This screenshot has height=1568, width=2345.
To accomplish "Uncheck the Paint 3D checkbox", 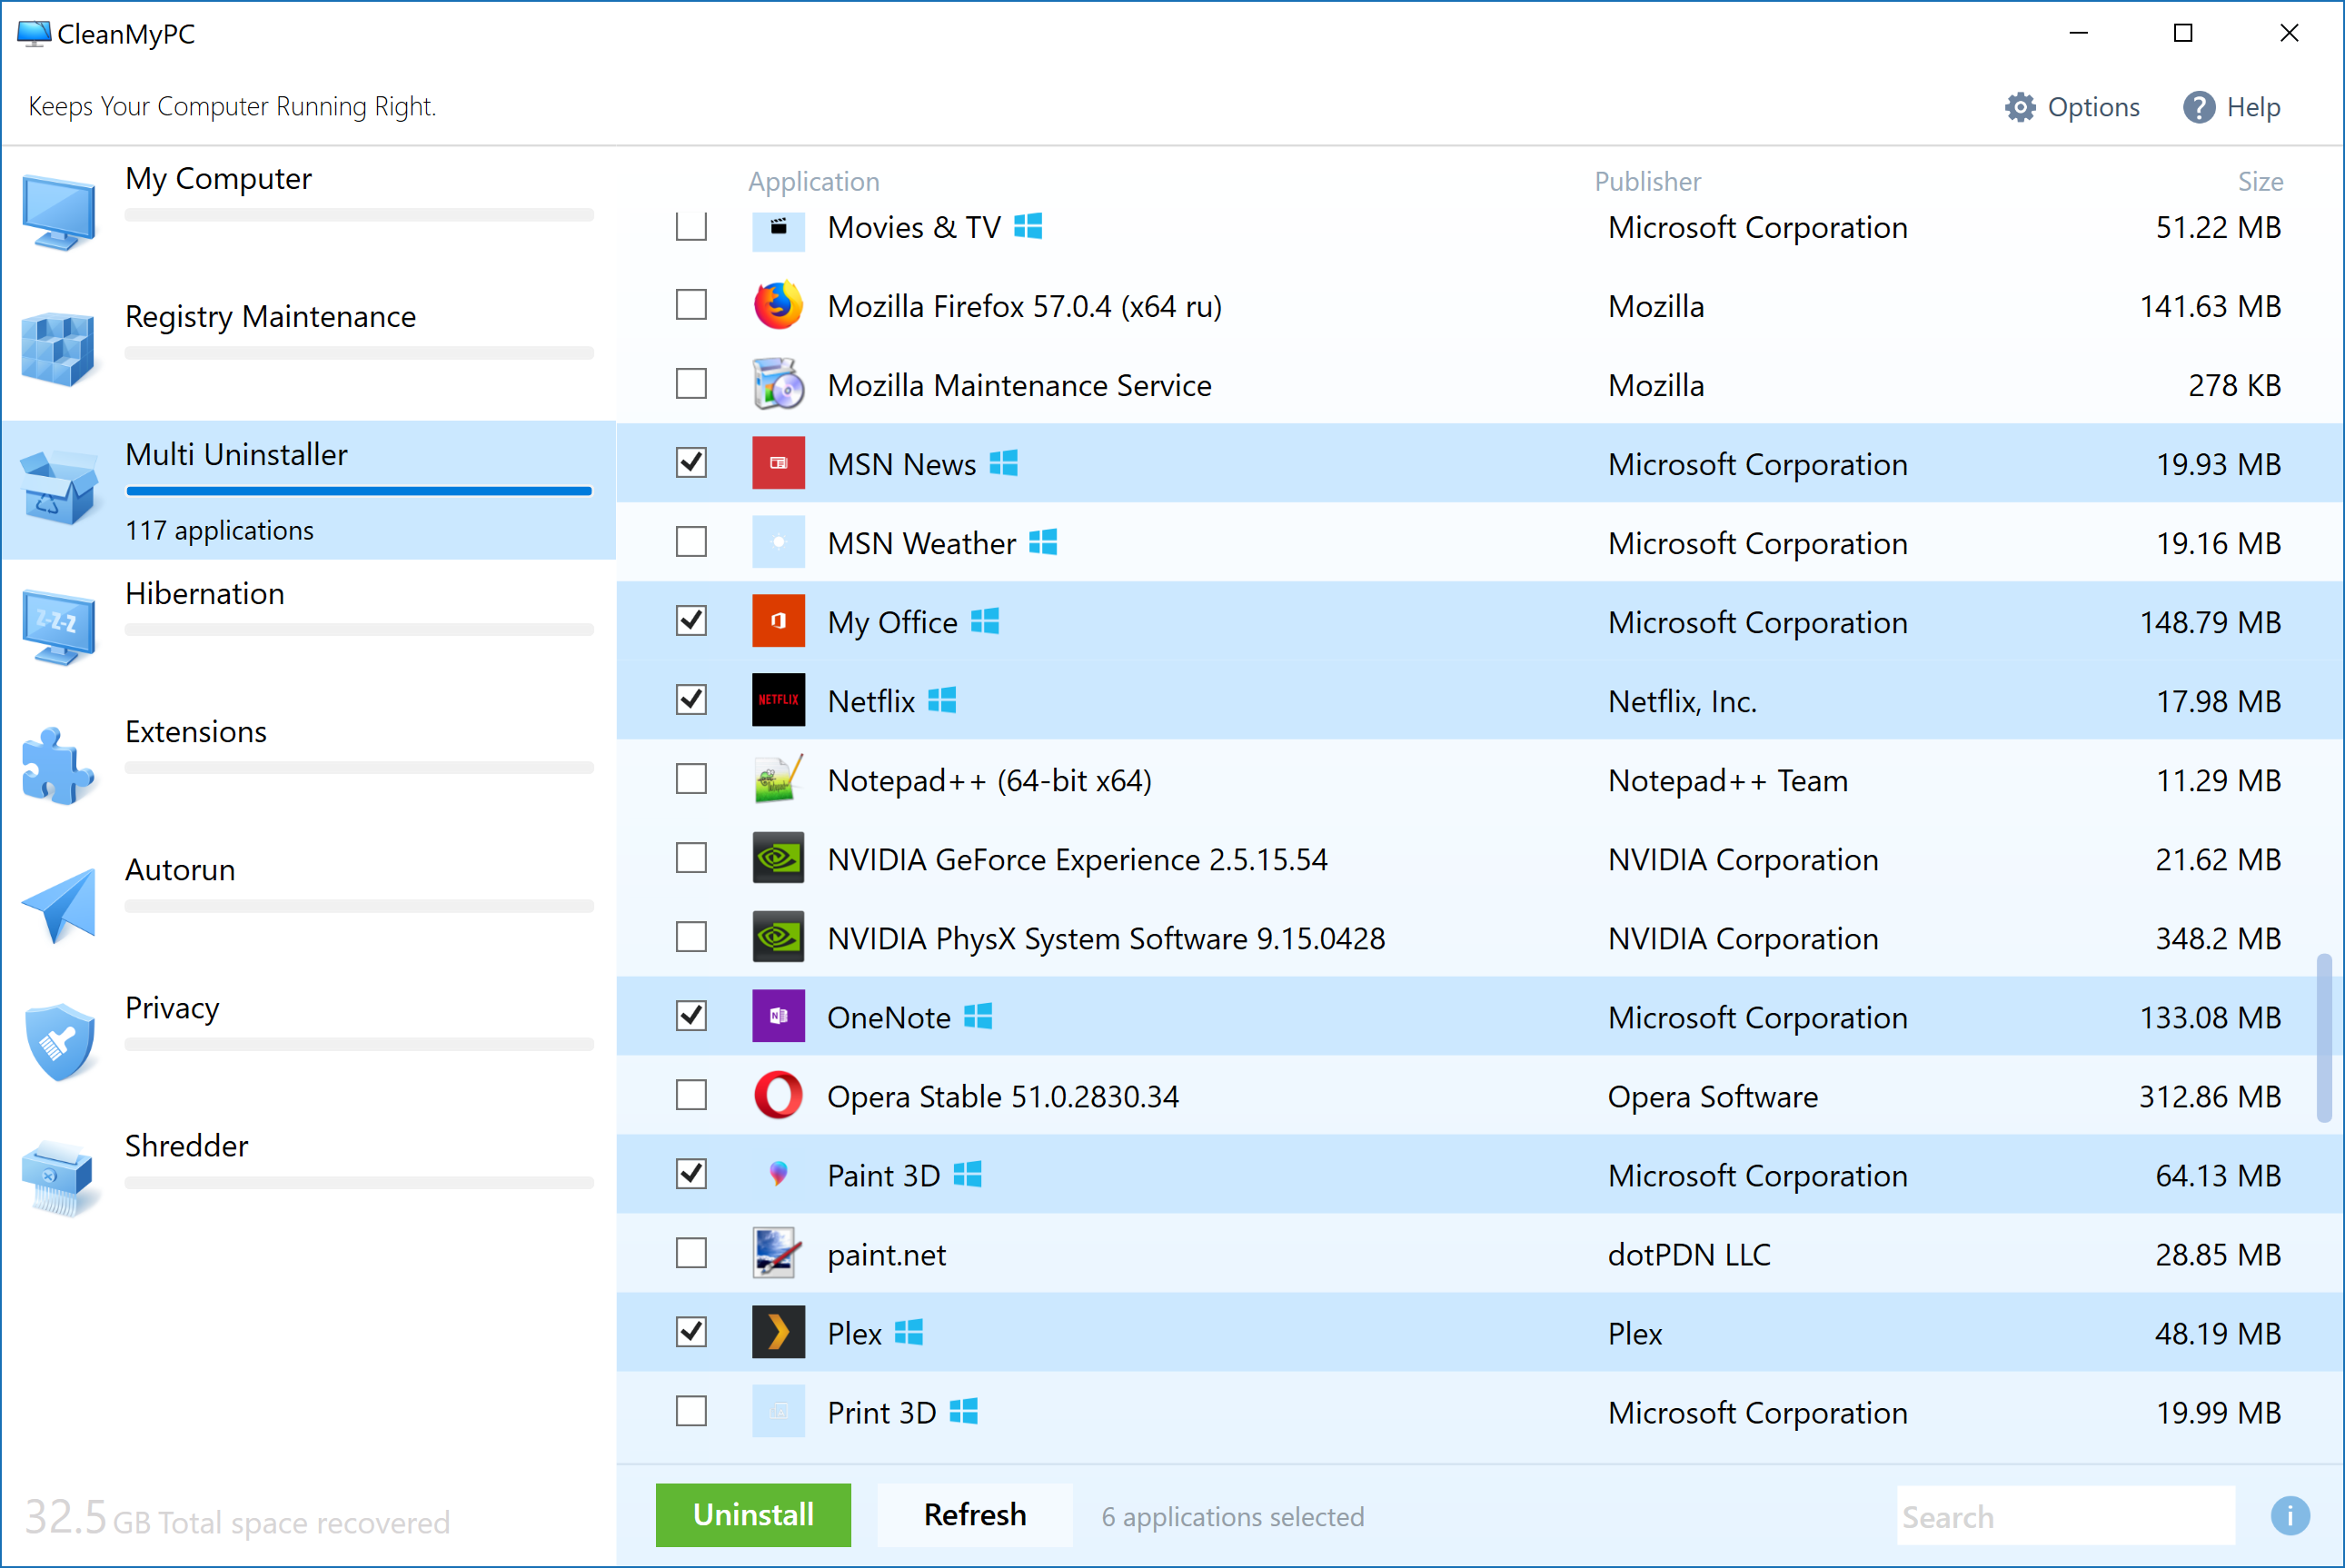I will (691, 1174).
